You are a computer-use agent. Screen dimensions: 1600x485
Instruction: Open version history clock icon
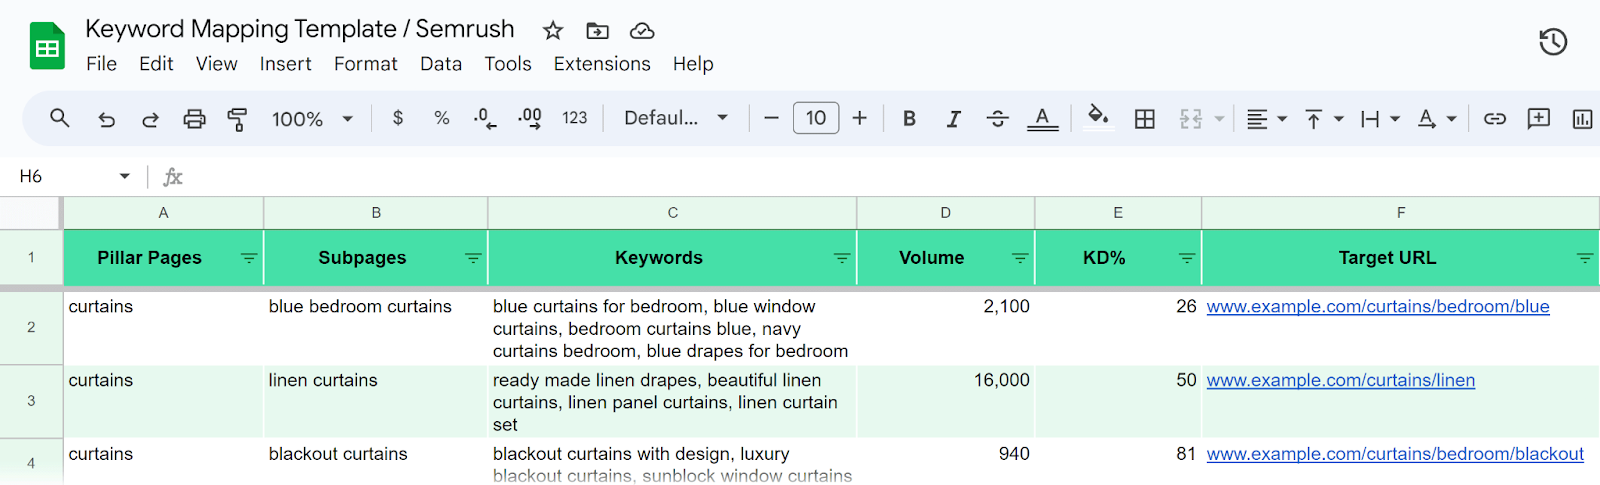pos(1552,42)
